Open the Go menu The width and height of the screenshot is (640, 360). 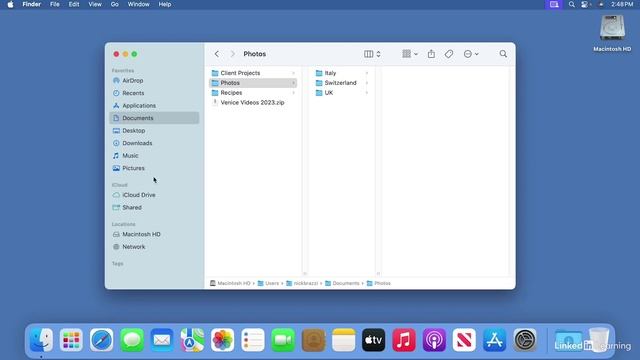click(115, 4)
